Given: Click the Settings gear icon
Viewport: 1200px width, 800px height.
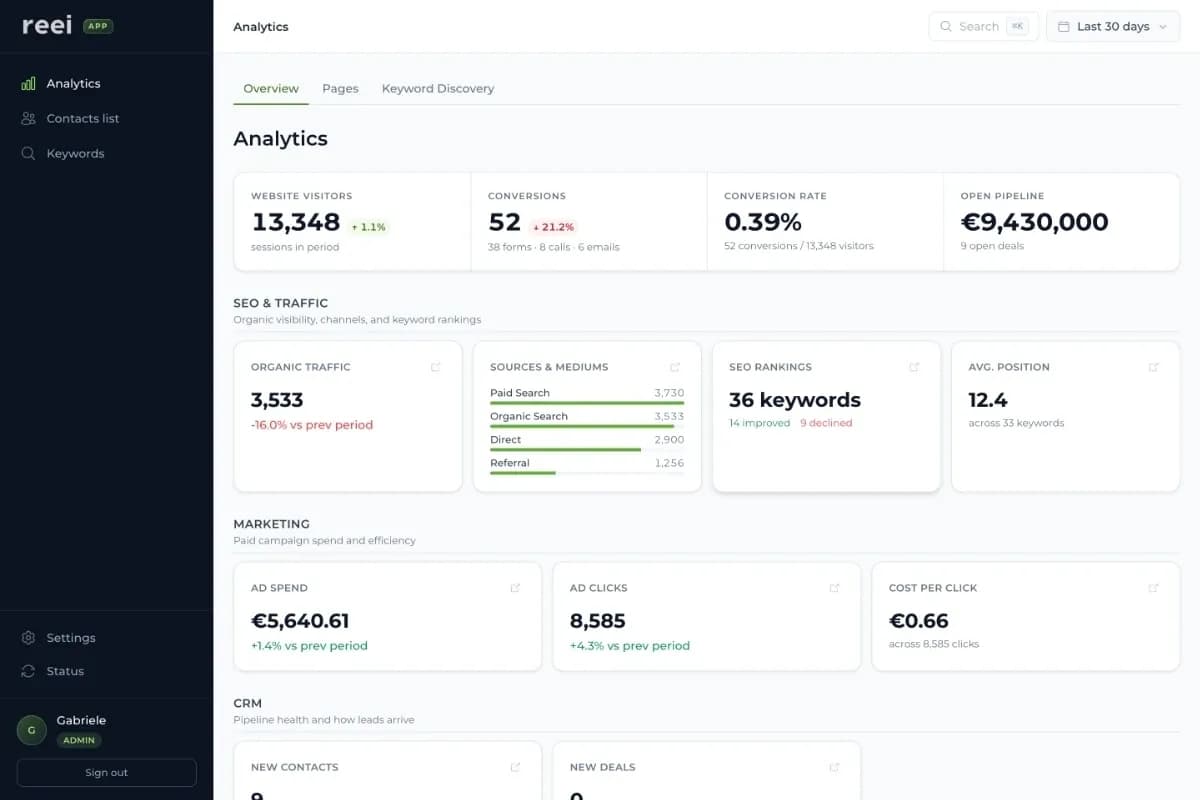Looking at the screenshot, I should click(x=28, y=638).
